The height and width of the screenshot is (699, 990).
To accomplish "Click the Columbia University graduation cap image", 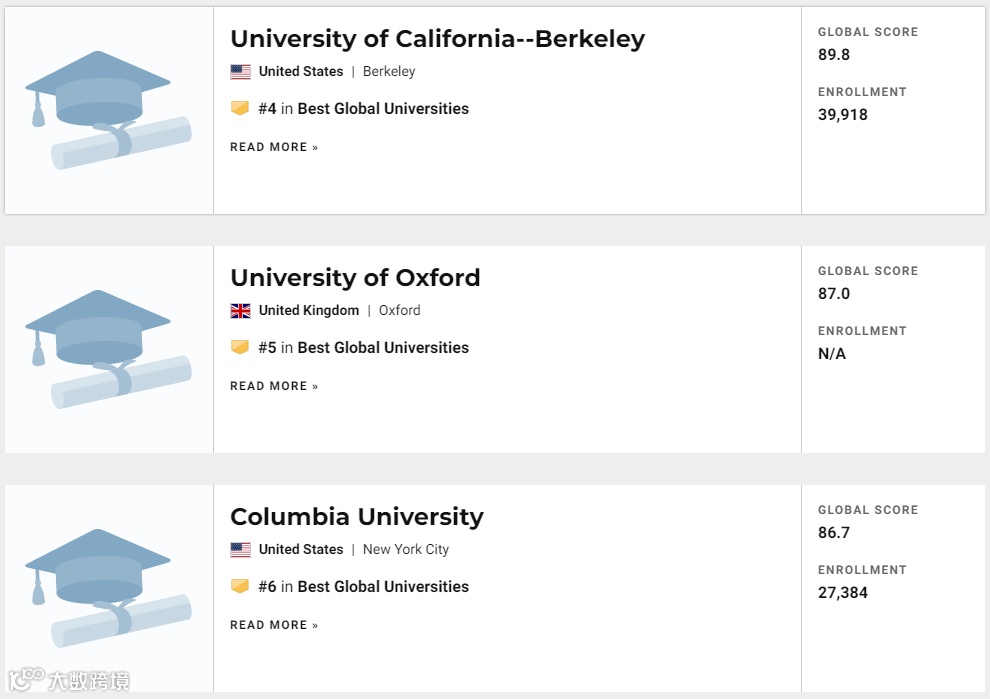I will [108, 588].
